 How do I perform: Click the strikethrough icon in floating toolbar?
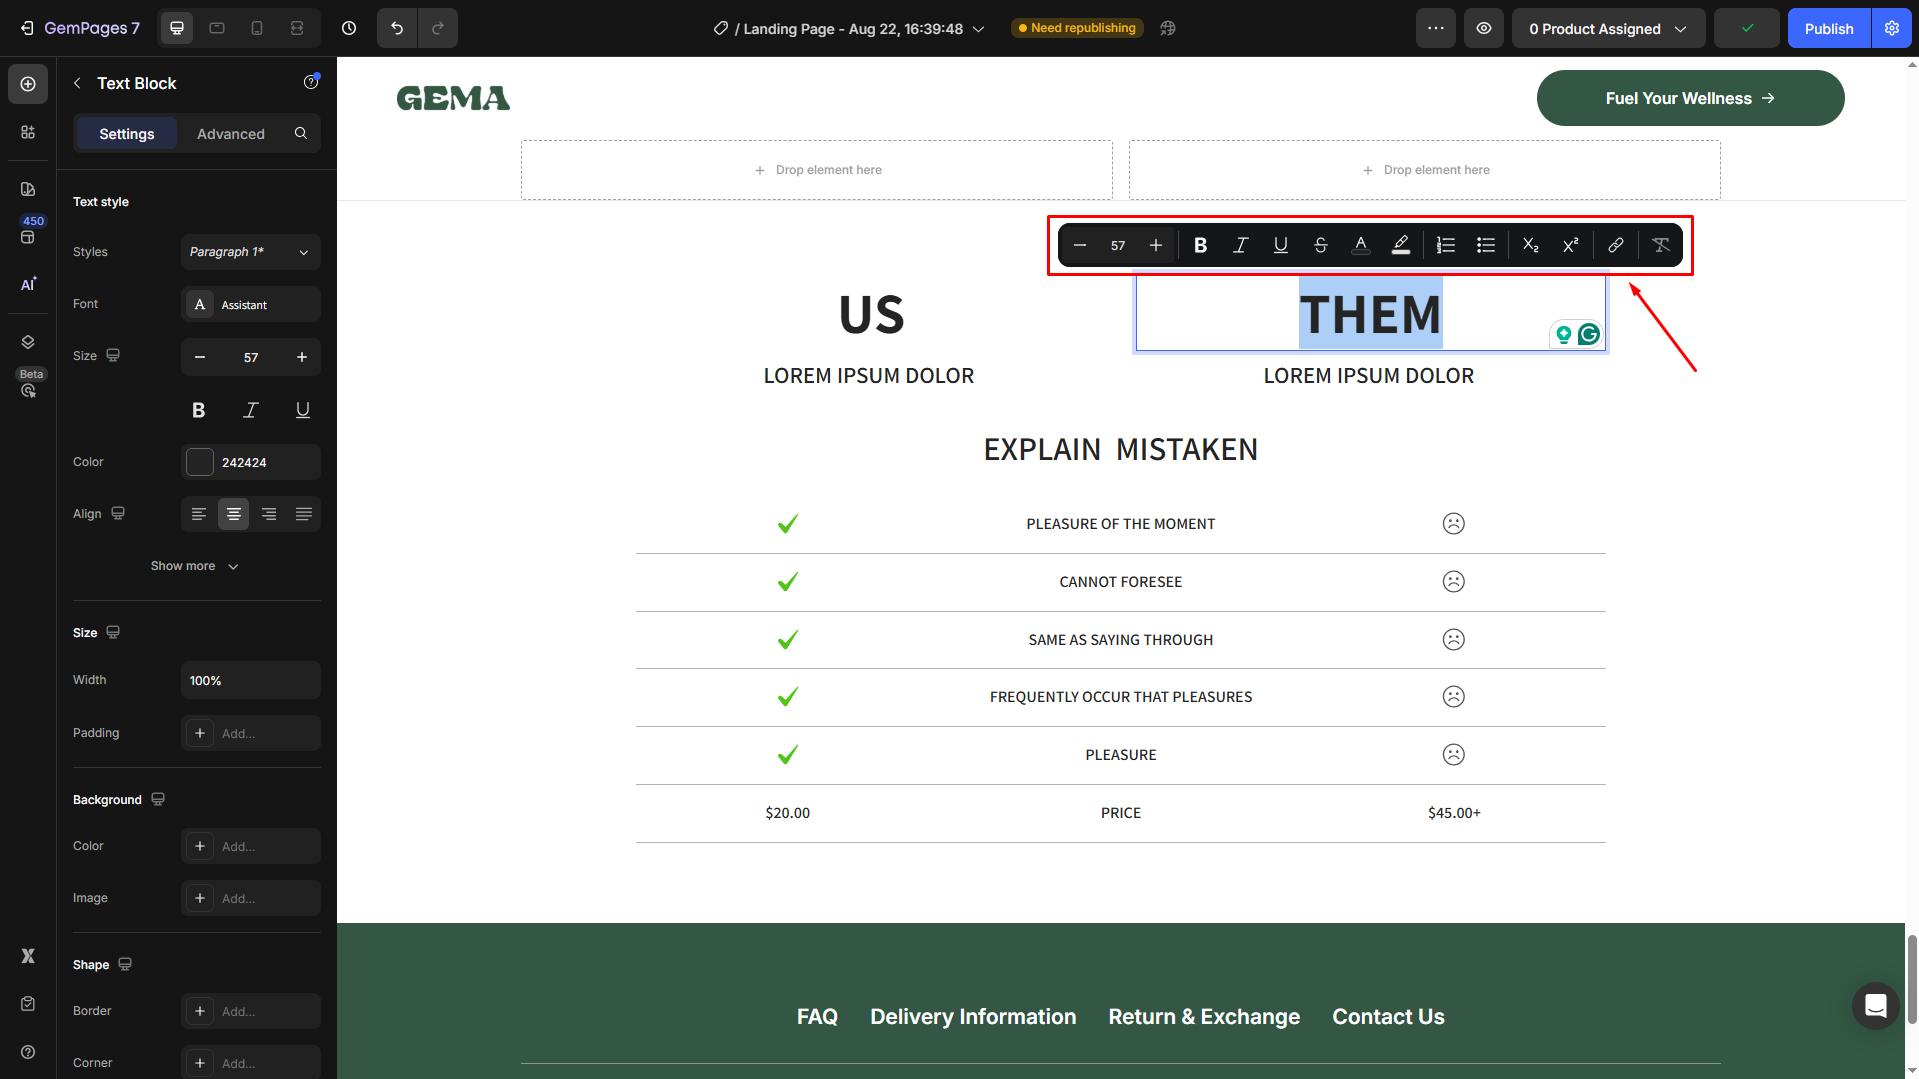pos(1320,245)
